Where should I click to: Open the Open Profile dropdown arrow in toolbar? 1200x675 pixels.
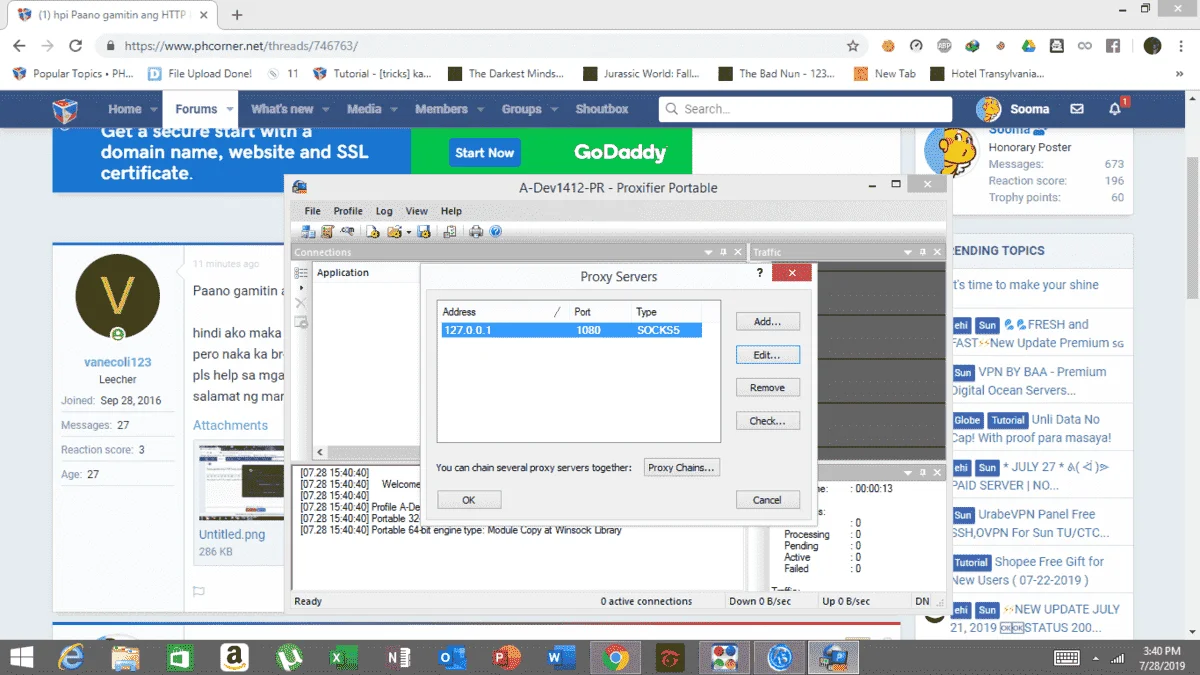tap(408, 233)
